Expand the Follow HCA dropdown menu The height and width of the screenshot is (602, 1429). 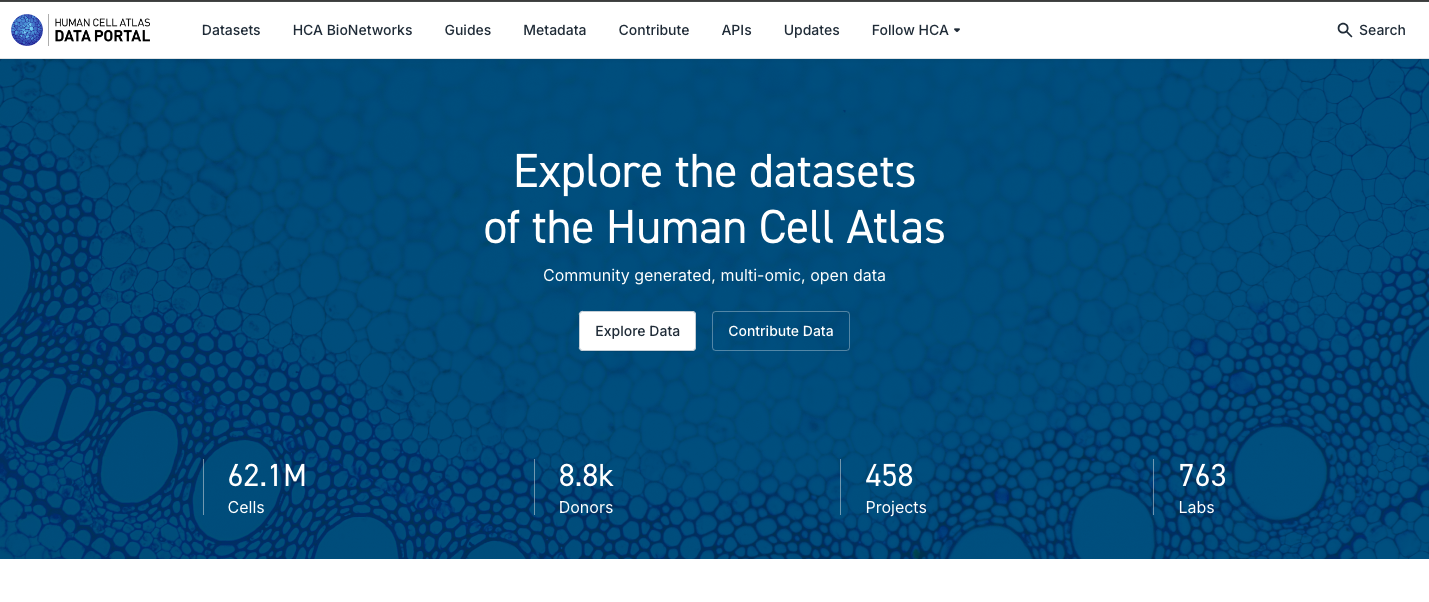tap(916, 30)
